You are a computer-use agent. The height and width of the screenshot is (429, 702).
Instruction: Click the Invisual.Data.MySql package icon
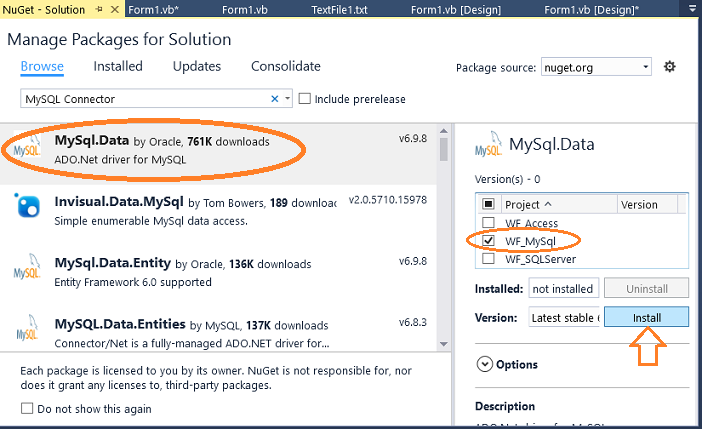pyautogui.click(x=28, y=206)
